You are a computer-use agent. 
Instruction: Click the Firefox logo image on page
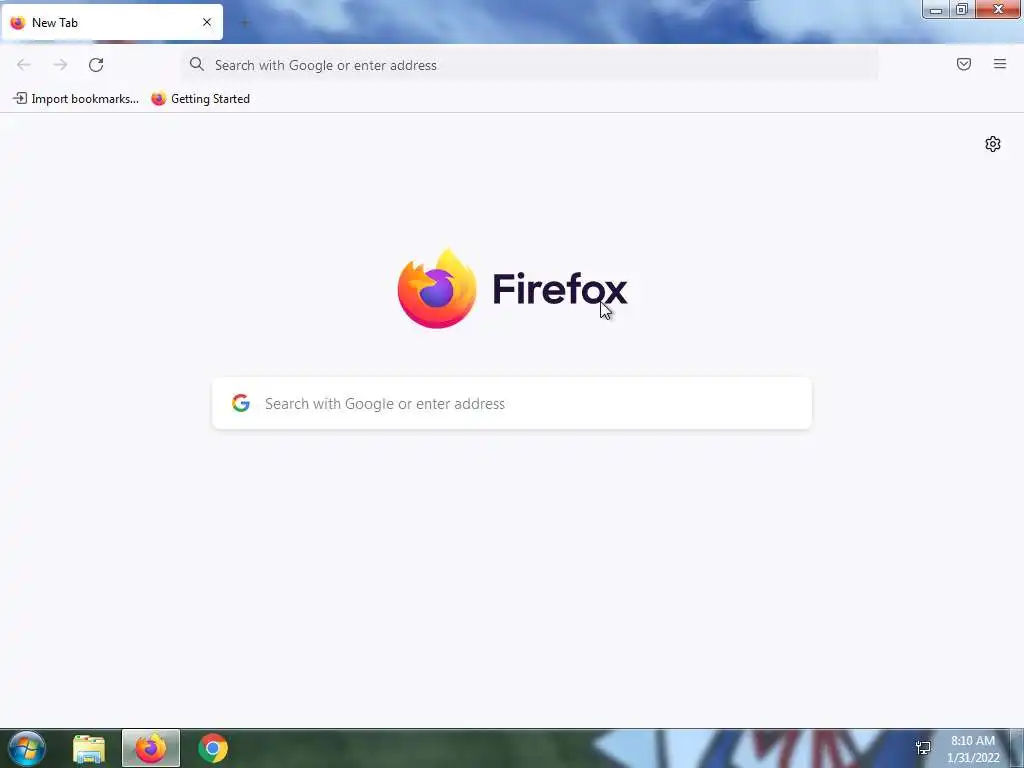437,289
